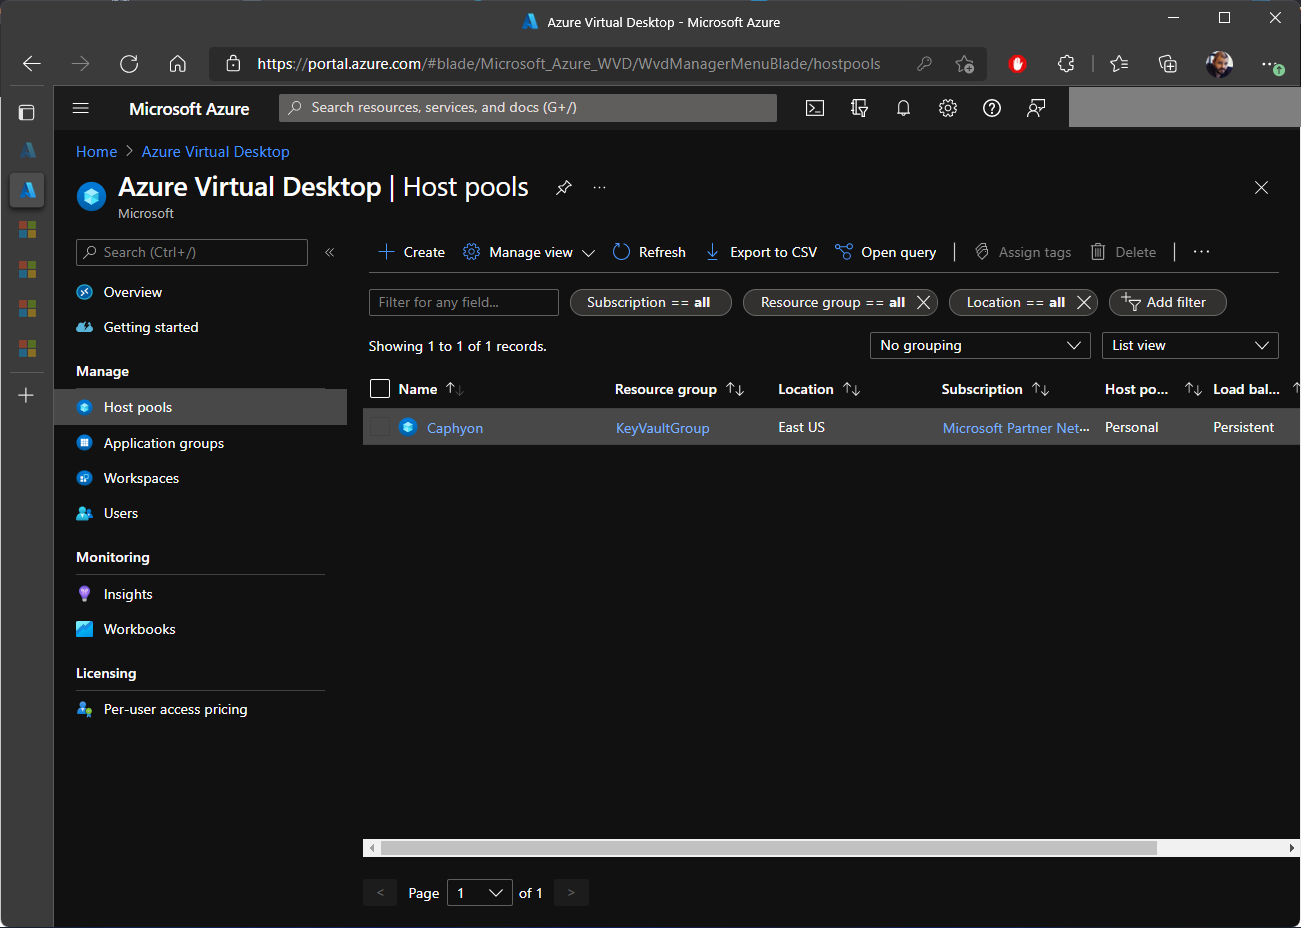The image size is (1301, 928).
Task: Focus the Filter for any field box
Action: click(463, 302)
